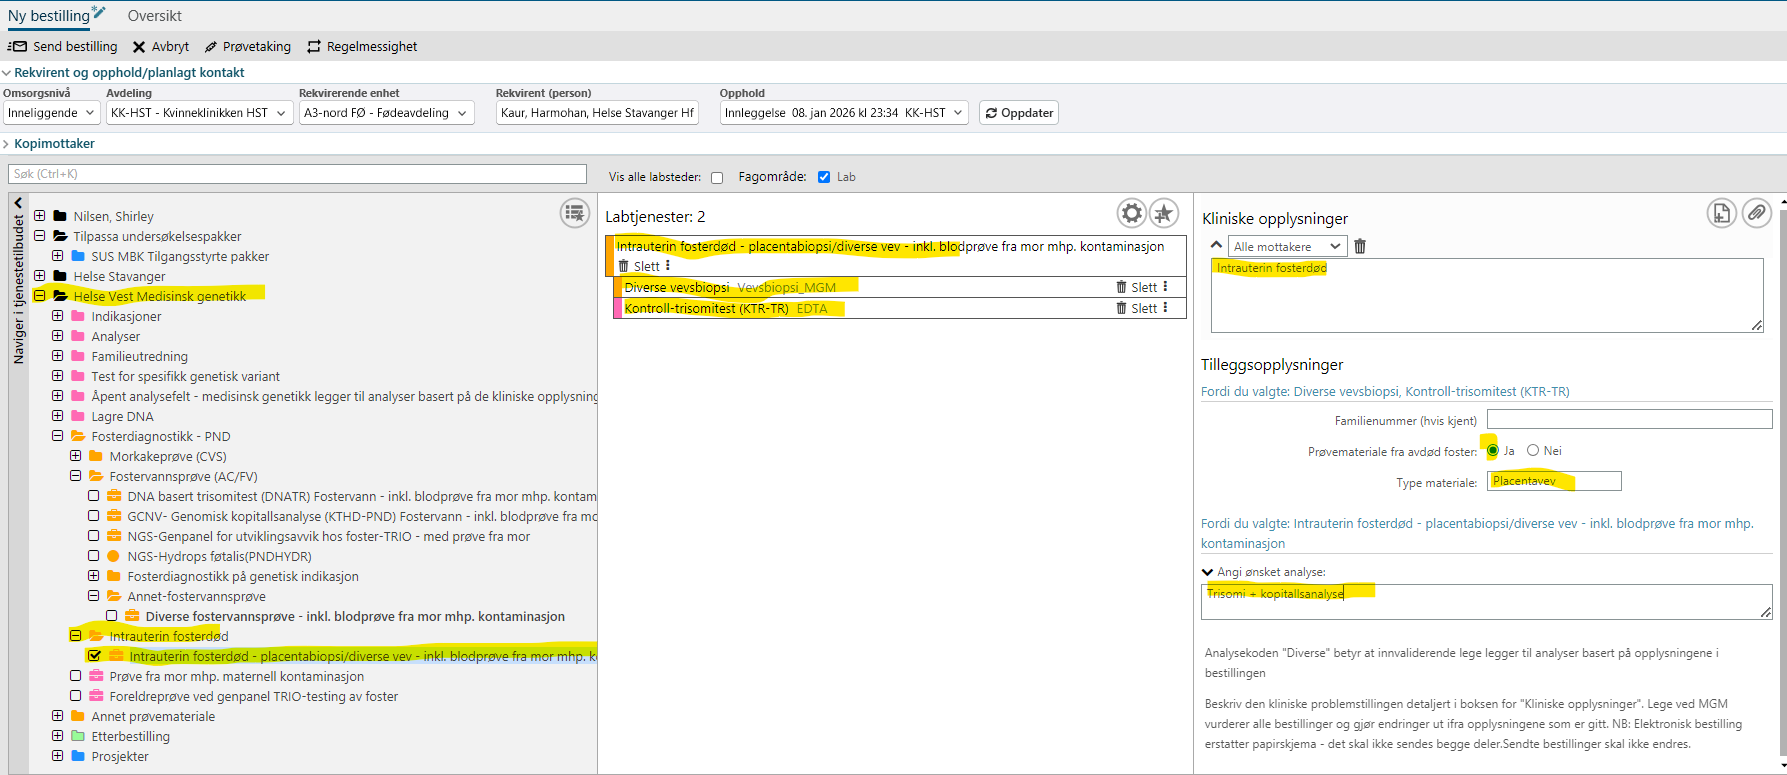This screenshot has width=1787, height=775.
Task: Click Send bestilling button
Action: (63, 47)
